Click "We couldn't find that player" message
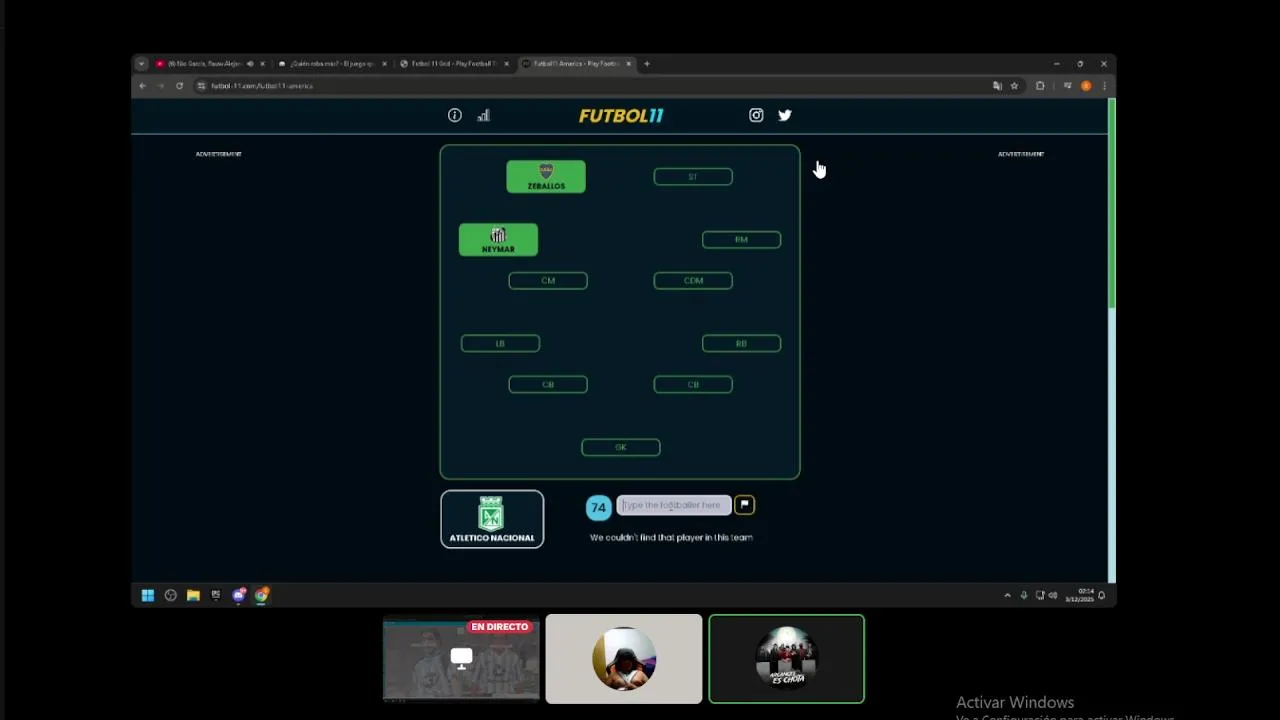 click(x=671, y=537)
